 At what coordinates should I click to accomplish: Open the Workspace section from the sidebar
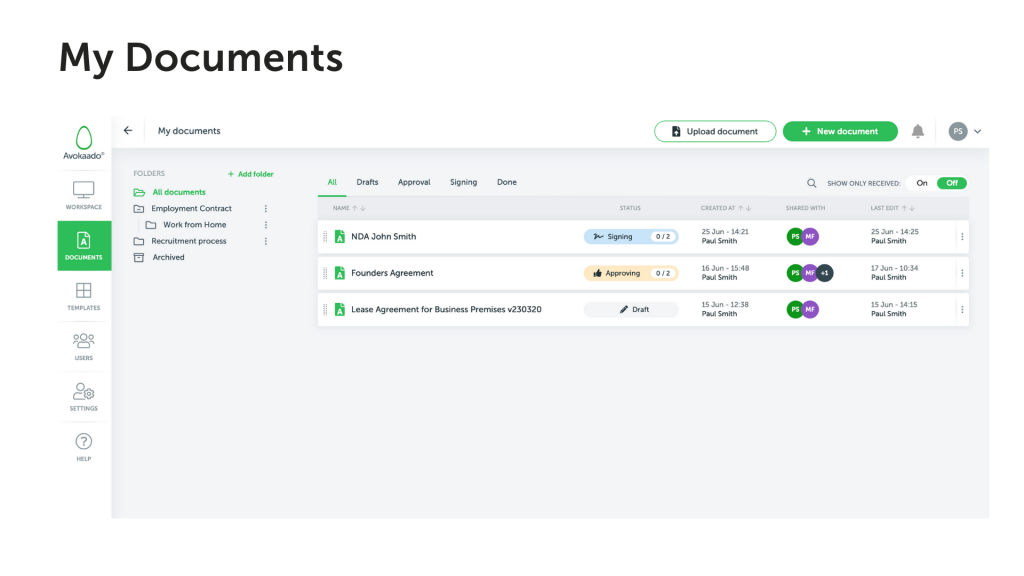coord(83,192)
